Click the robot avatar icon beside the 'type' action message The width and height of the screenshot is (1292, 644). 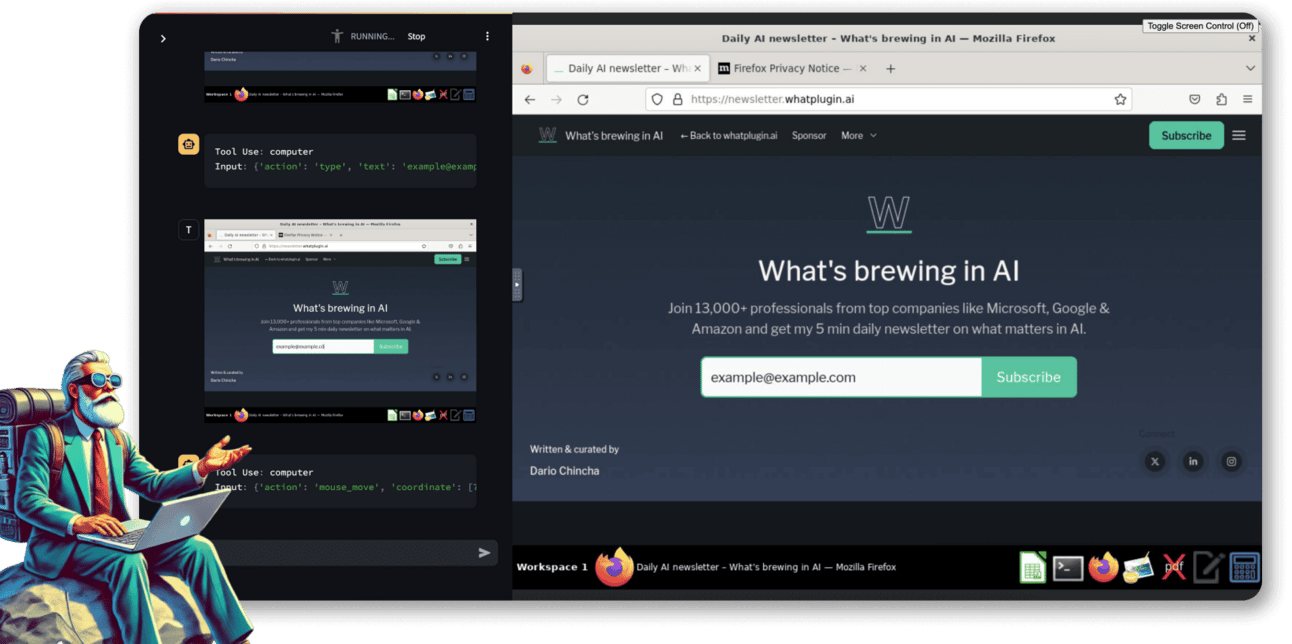coord(189,144)
